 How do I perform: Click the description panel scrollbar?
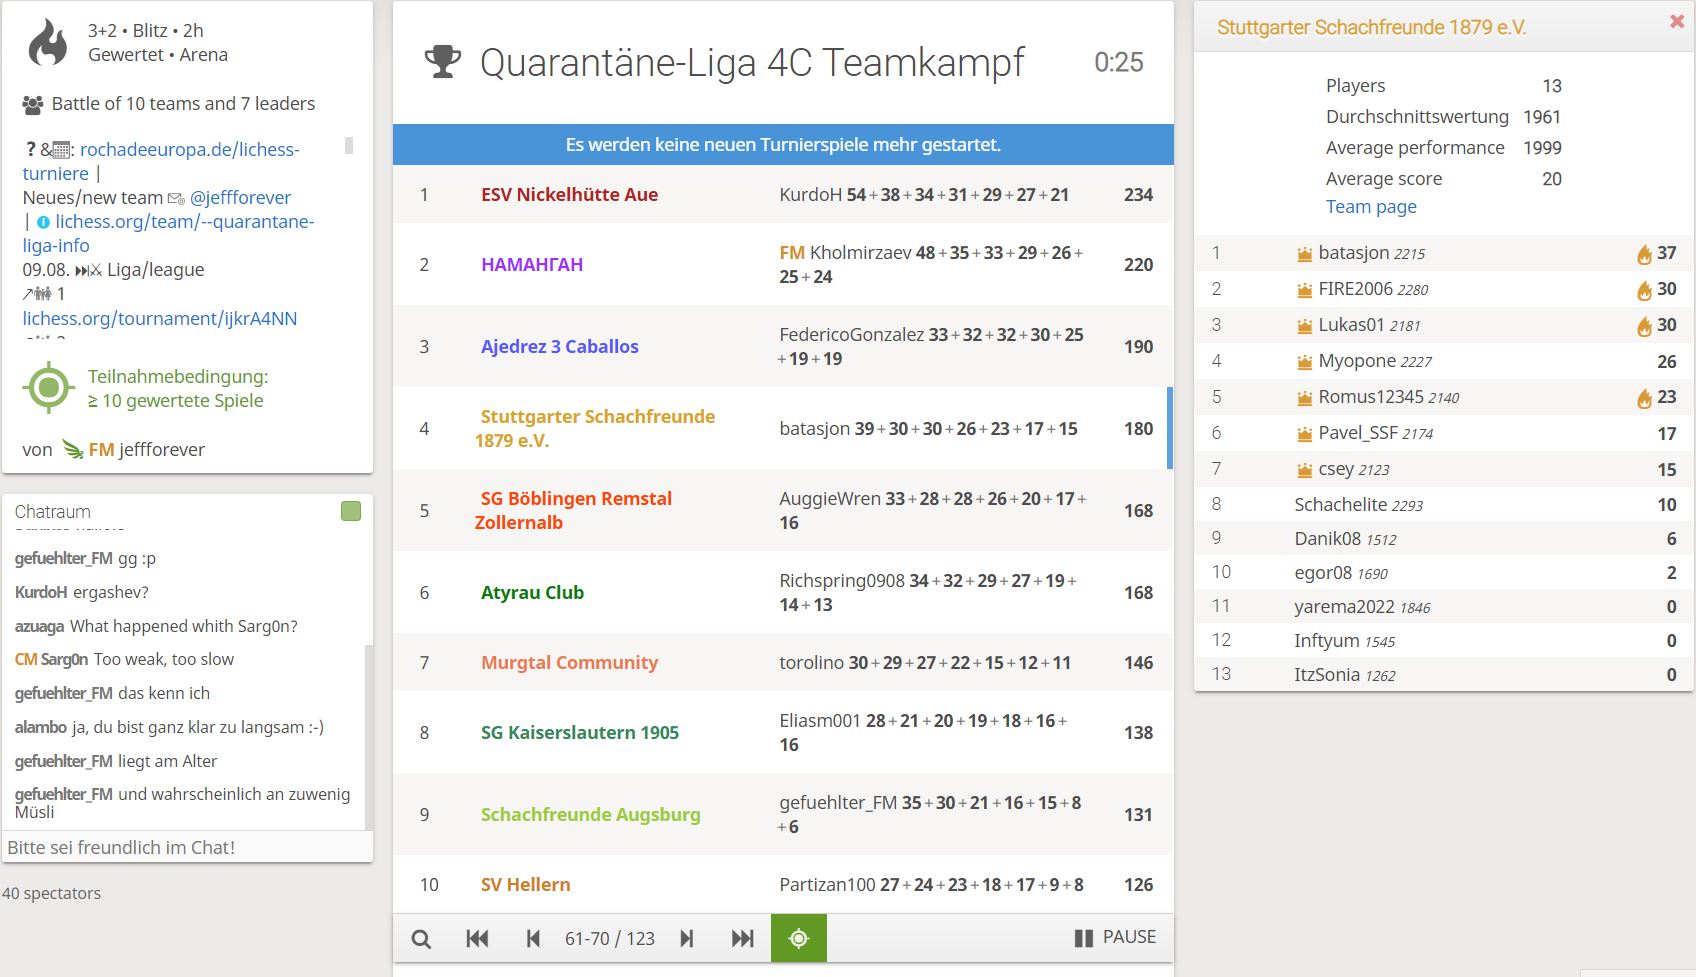(349, 145)
